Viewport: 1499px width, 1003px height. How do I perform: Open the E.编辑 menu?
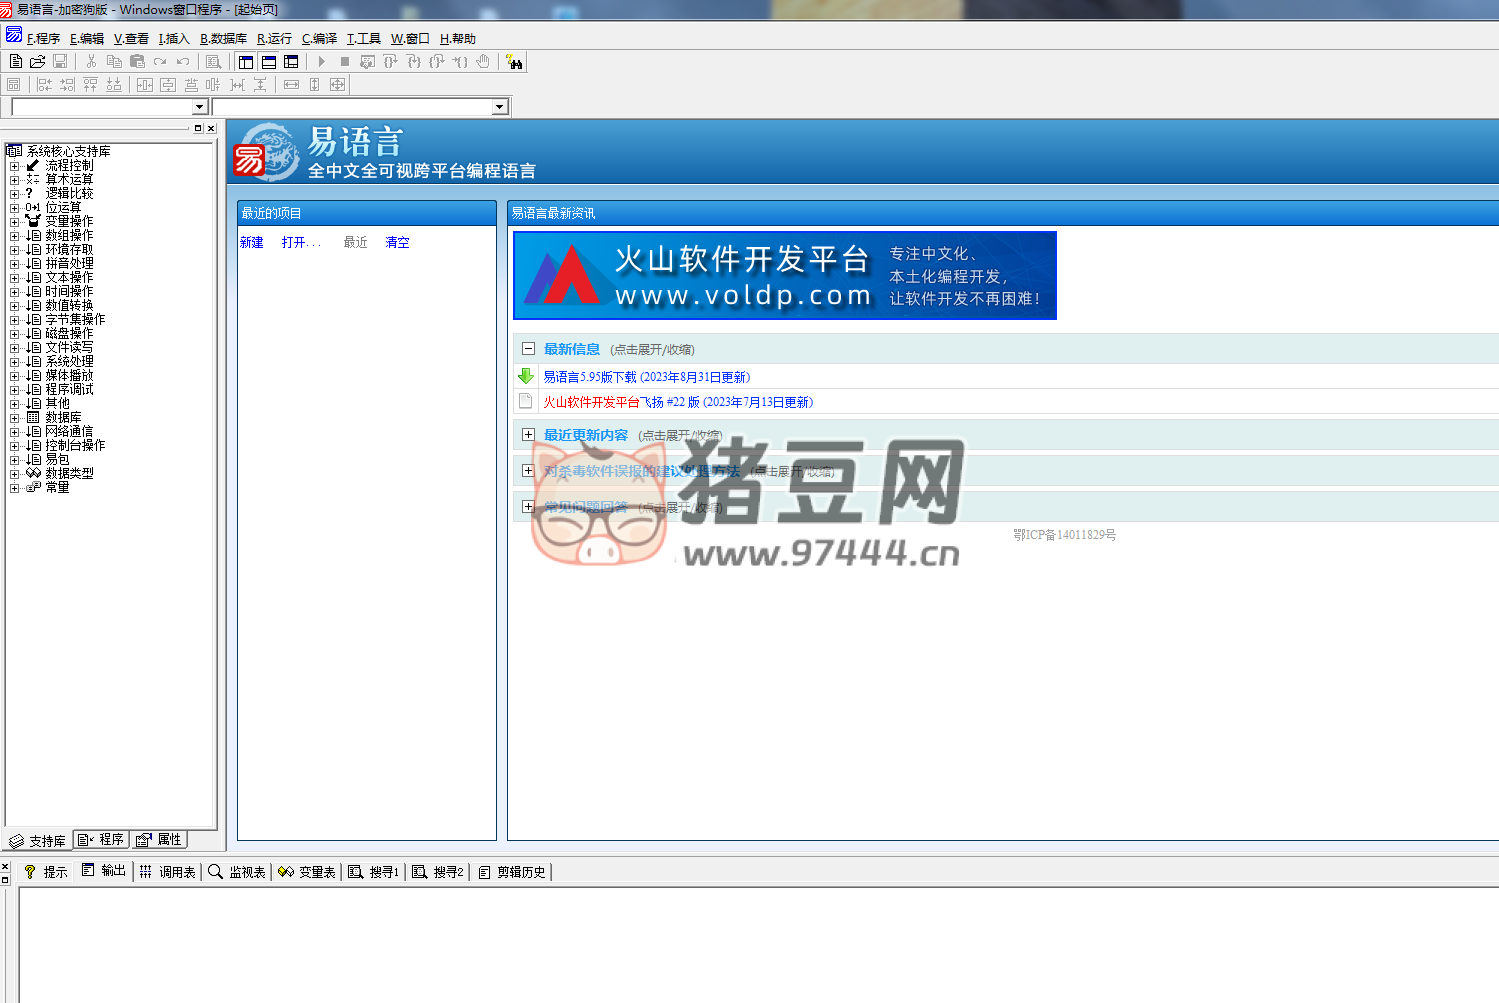87,39
